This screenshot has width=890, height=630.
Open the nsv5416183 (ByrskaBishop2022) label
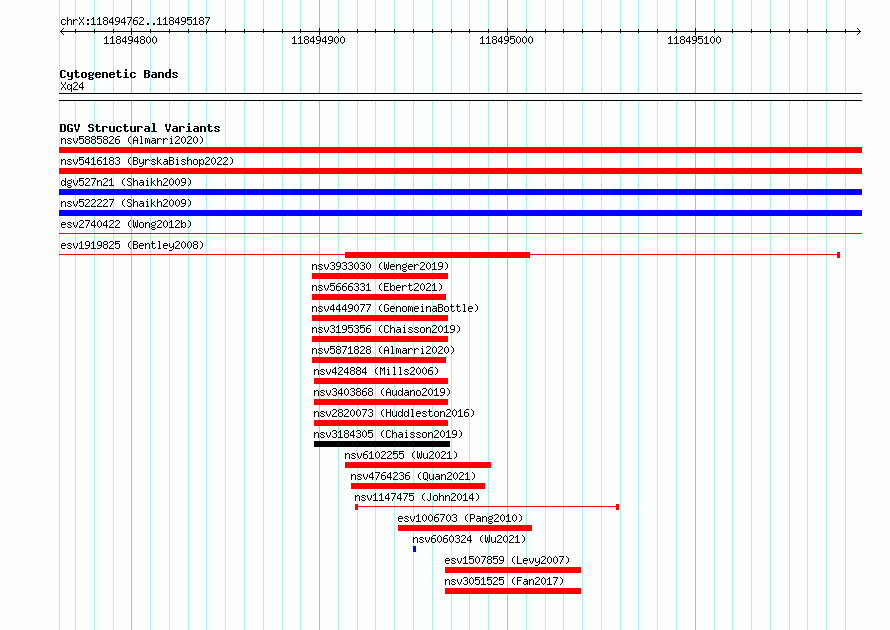147,161
